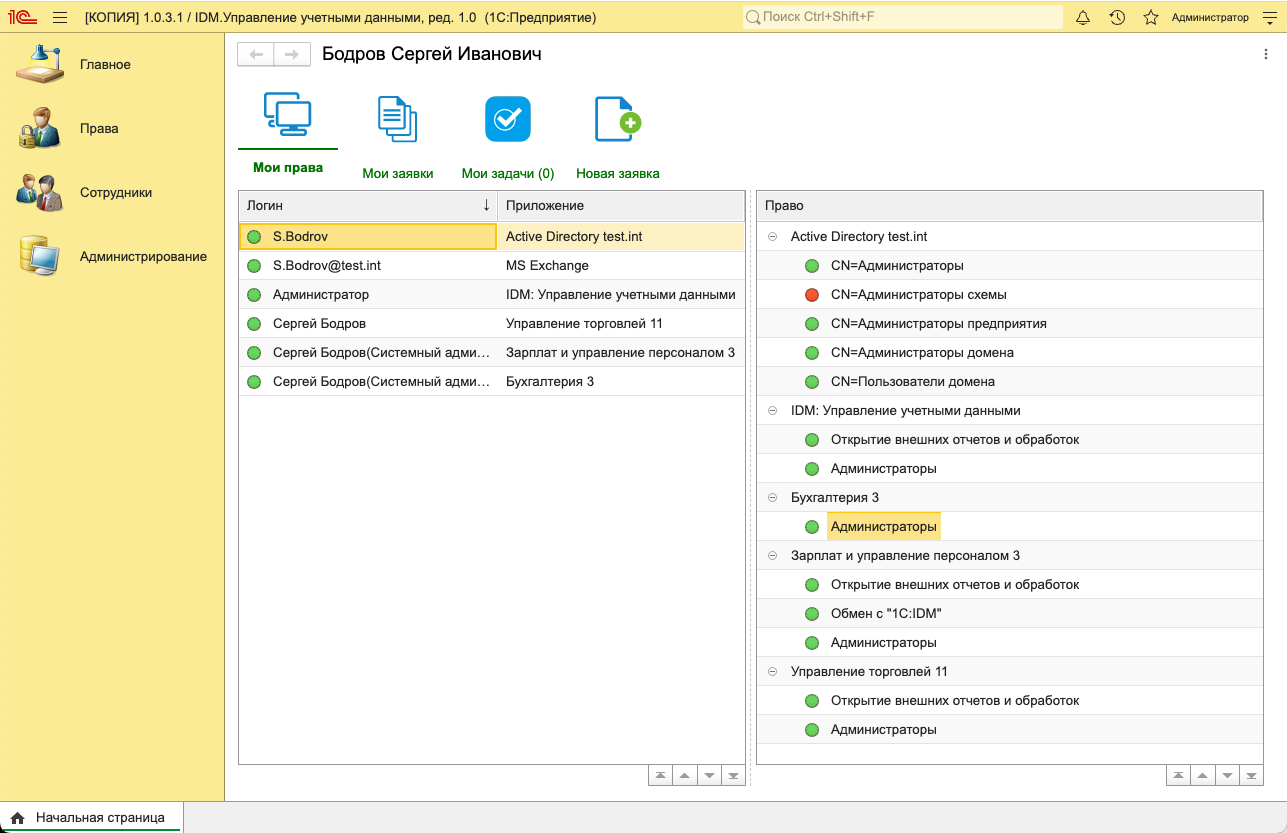
Task: Open the Мои права computer icon
Action: click(287, 115)
